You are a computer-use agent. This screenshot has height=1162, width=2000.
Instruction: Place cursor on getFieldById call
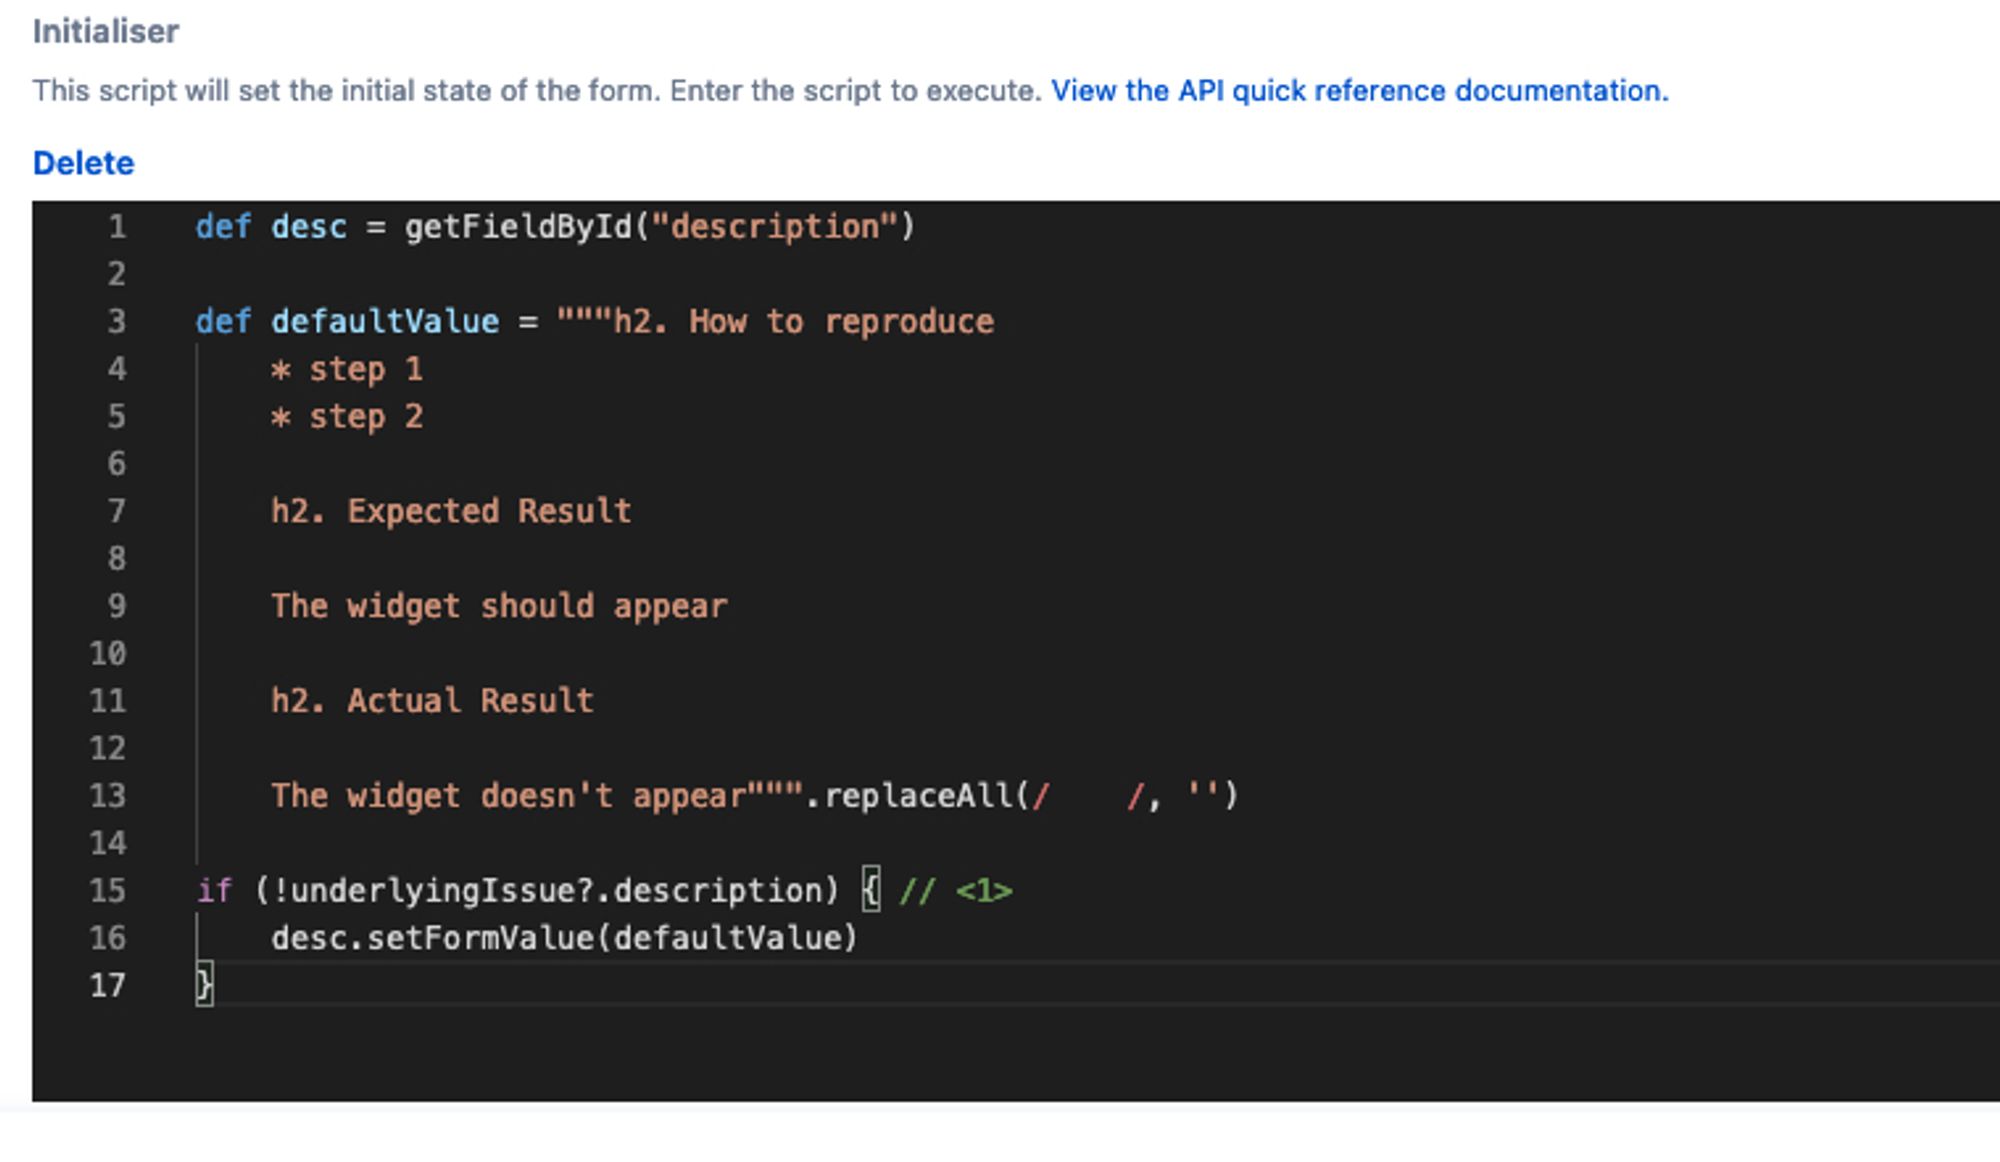(x=518, y=227)
